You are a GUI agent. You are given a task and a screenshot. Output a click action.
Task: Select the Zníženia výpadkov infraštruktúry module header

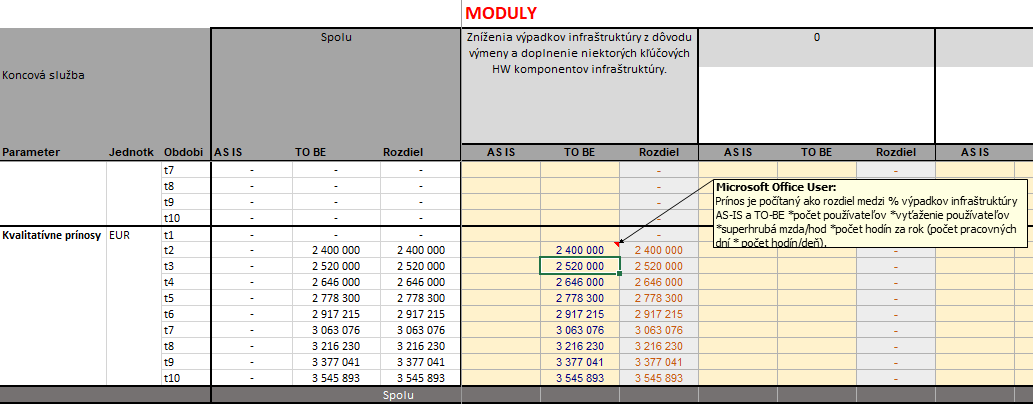tap(580, 85)
